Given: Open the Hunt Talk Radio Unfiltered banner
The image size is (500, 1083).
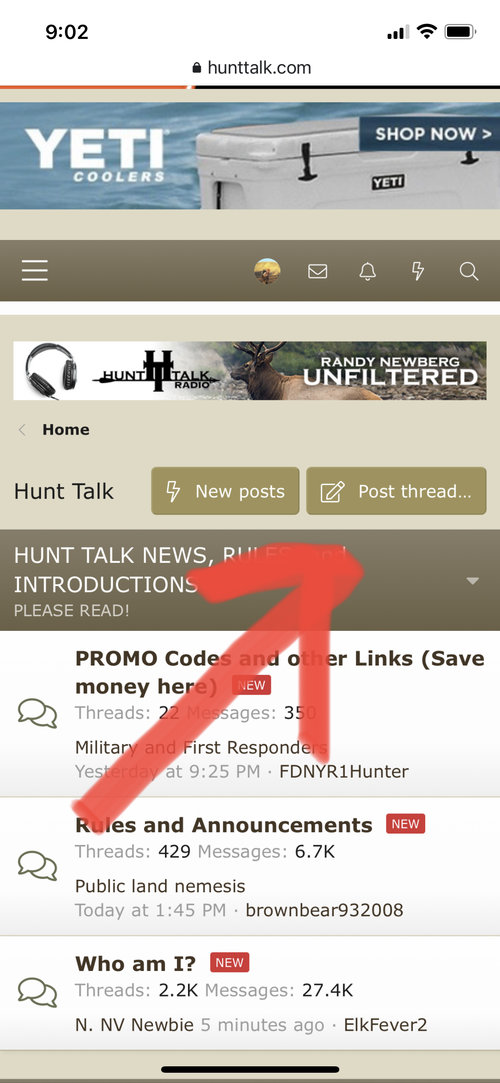Looking at the screenshot, I should click(250, 370).
